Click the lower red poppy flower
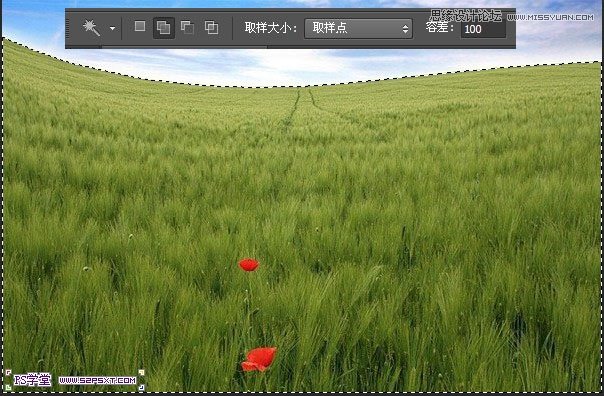604x396 pixels. click(x=259, y=359)
